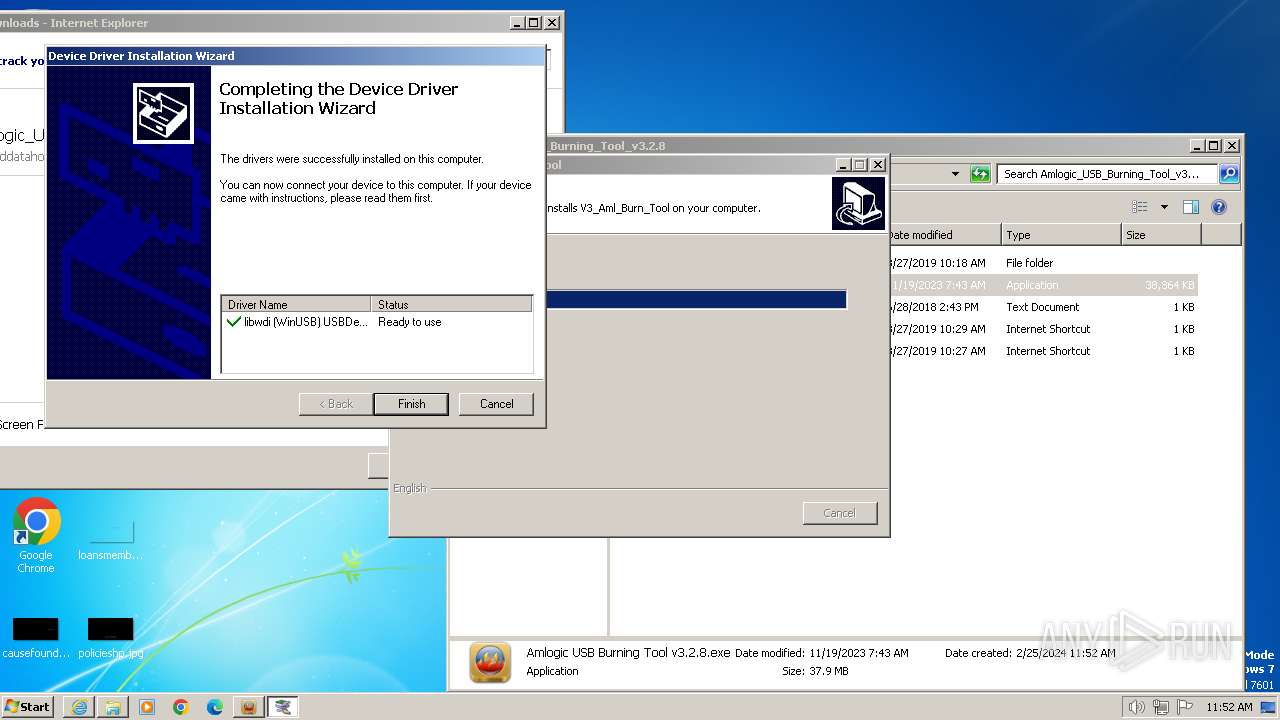The height and width of the screenshot is (720, 1280).
Task: Change the view in Explorer
Action: click(x=1140, y=207)
